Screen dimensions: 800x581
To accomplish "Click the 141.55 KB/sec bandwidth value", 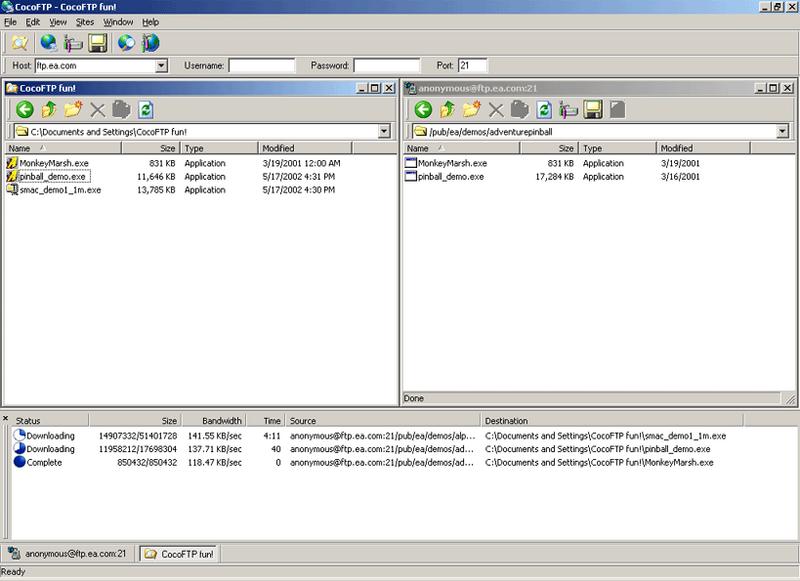I will pyautogui.click(x=214, y=436).
